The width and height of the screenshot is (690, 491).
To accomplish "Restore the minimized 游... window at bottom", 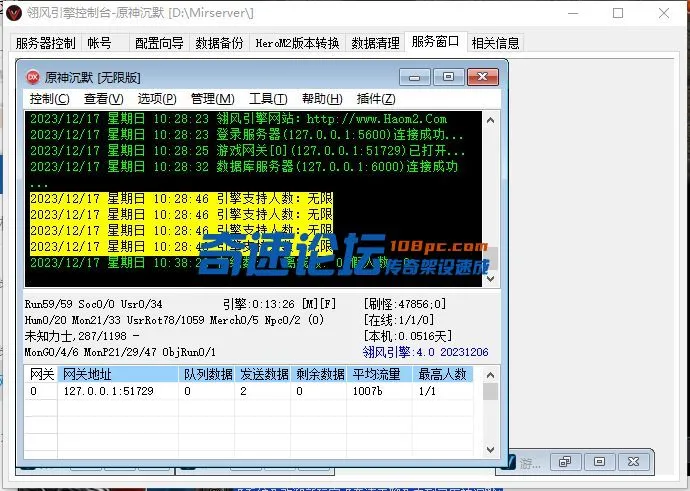I will (x=565, y=462).
